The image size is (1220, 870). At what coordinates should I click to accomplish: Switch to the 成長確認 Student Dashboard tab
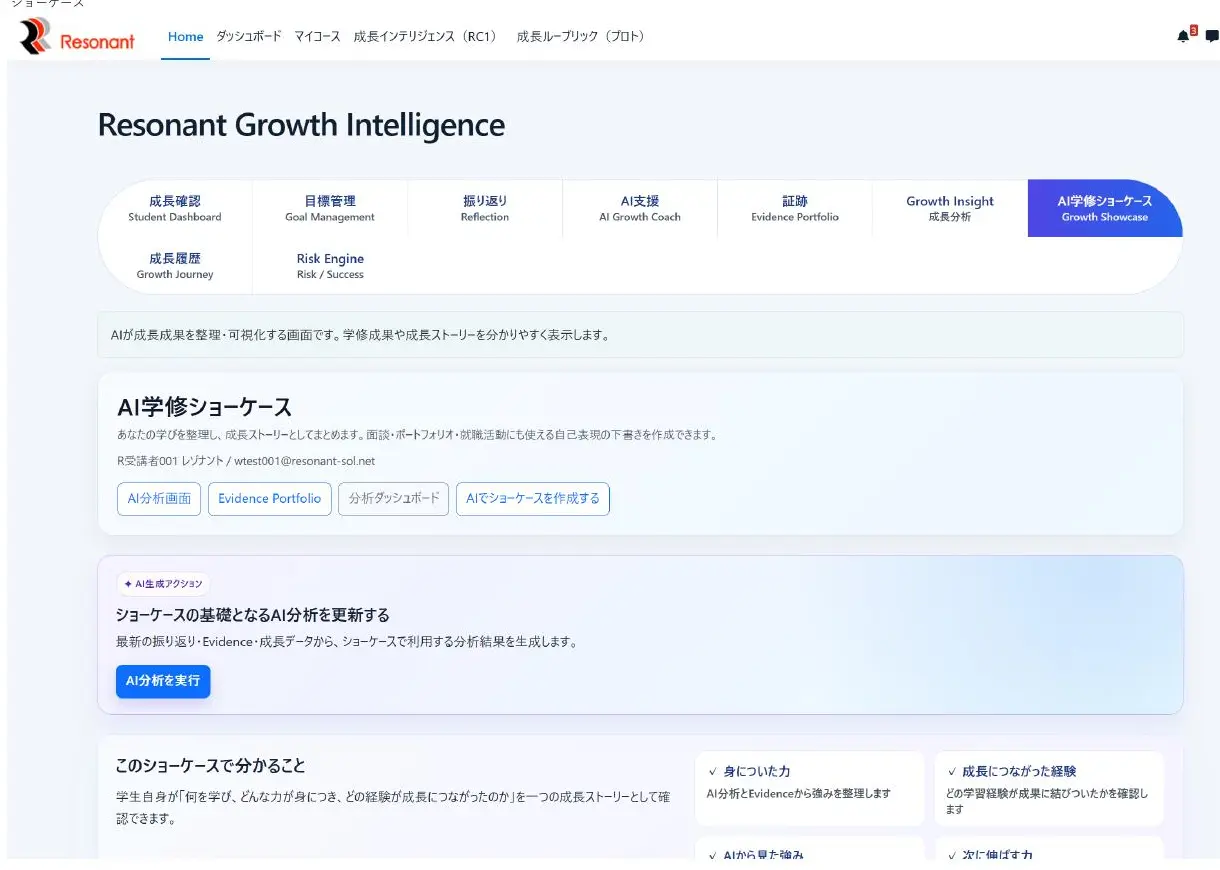tap(175, 208)
